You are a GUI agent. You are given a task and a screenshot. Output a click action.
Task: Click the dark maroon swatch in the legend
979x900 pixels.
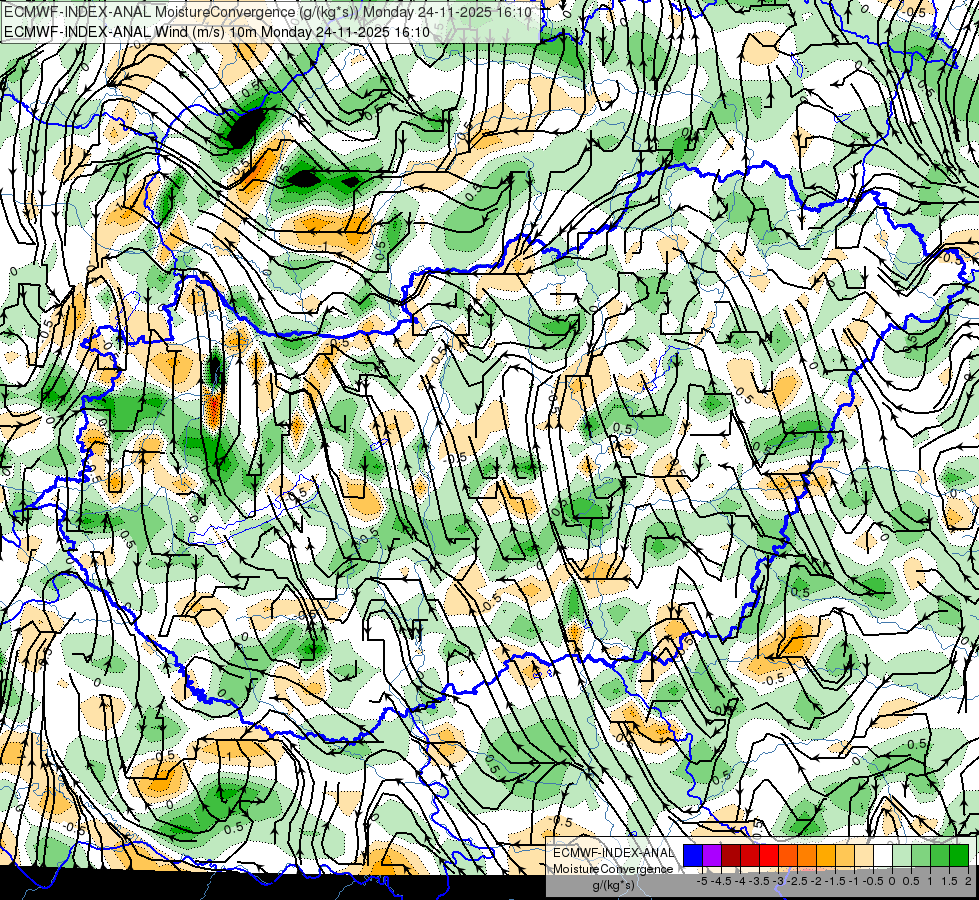[x=731, y=856]
